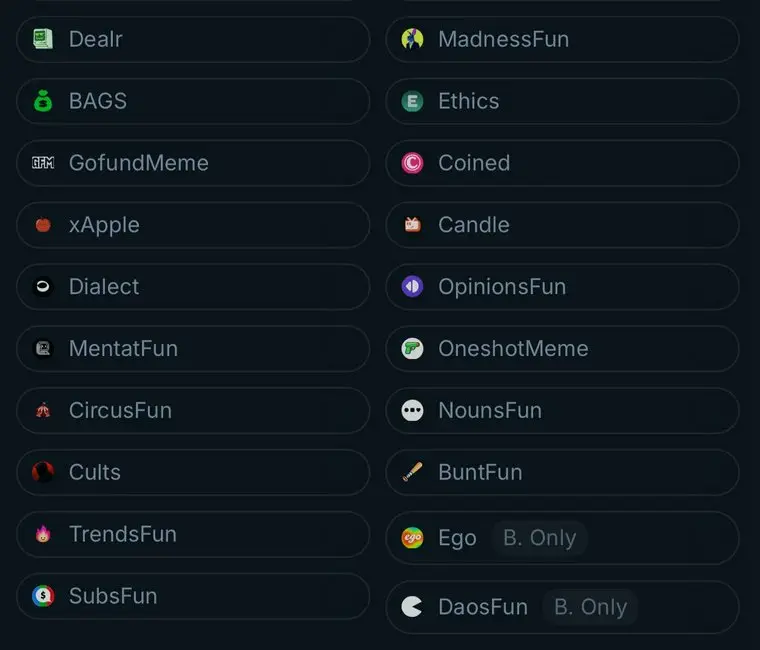This screenshot has height=650, width=760.
Task: Click the OneshotMeme green gun icon
Action: tap(412, 349)
